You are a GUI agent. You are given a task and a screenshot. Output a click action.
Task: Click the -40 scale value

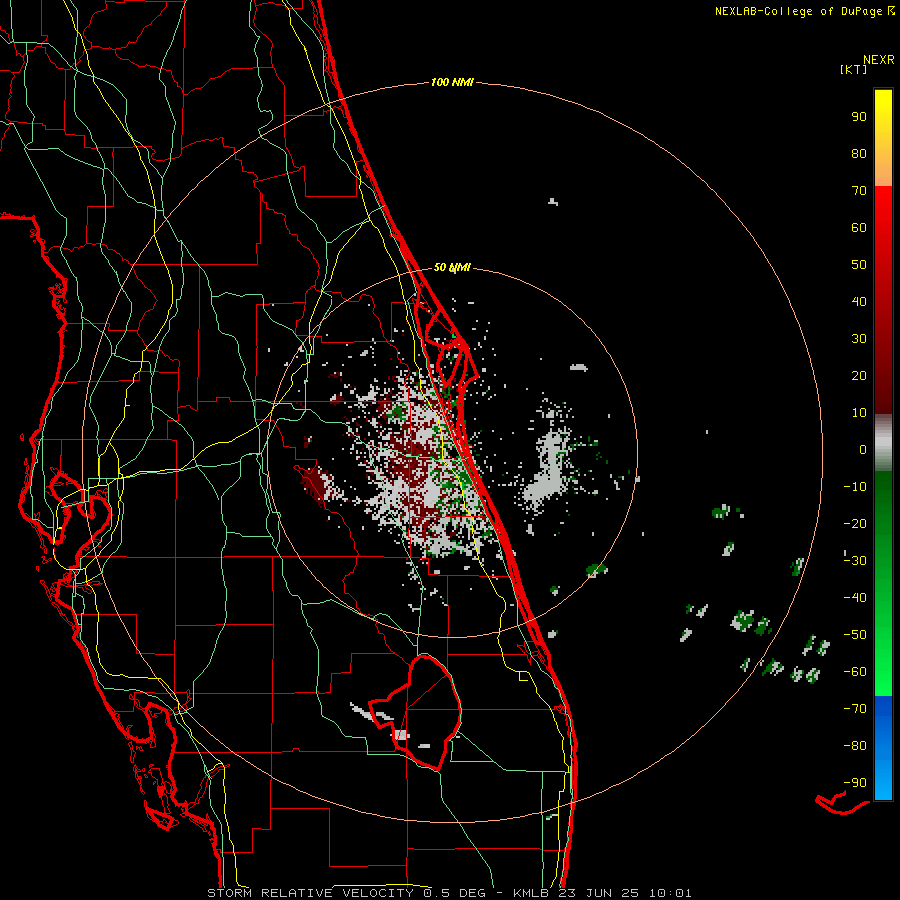tap(855, 598)
